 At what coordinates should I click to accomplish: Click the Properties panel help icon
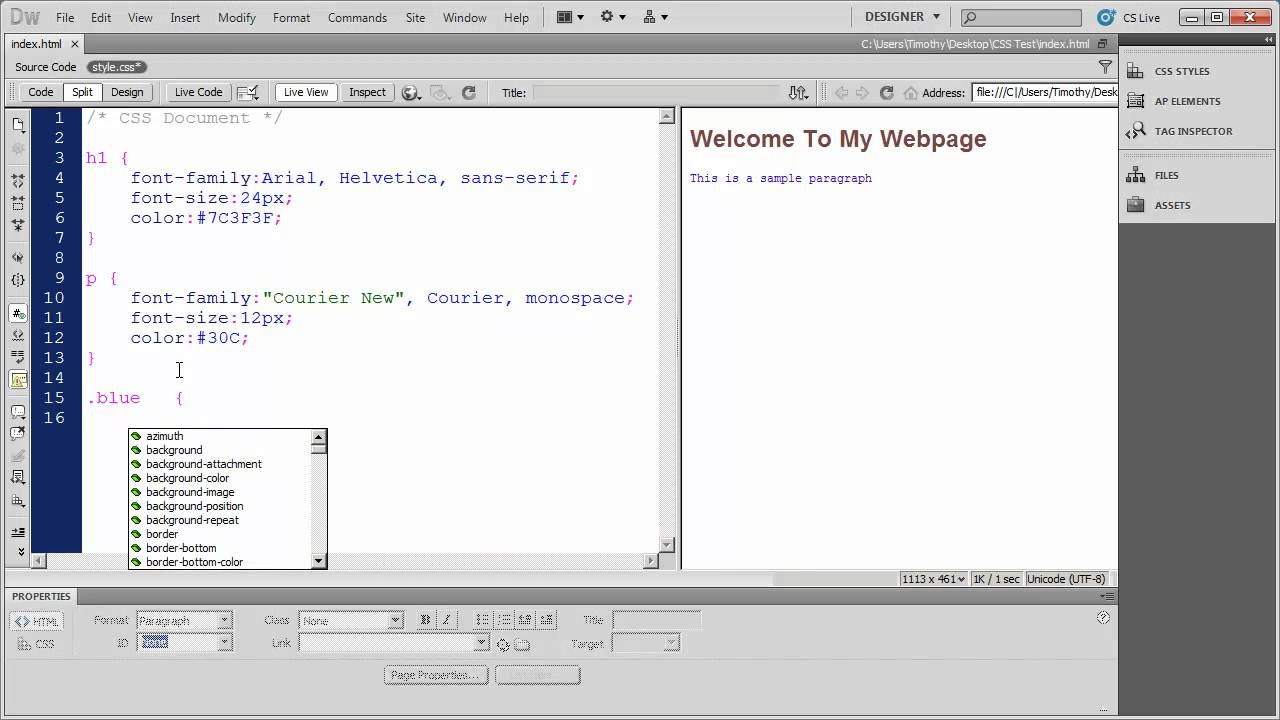(1103, 618)
